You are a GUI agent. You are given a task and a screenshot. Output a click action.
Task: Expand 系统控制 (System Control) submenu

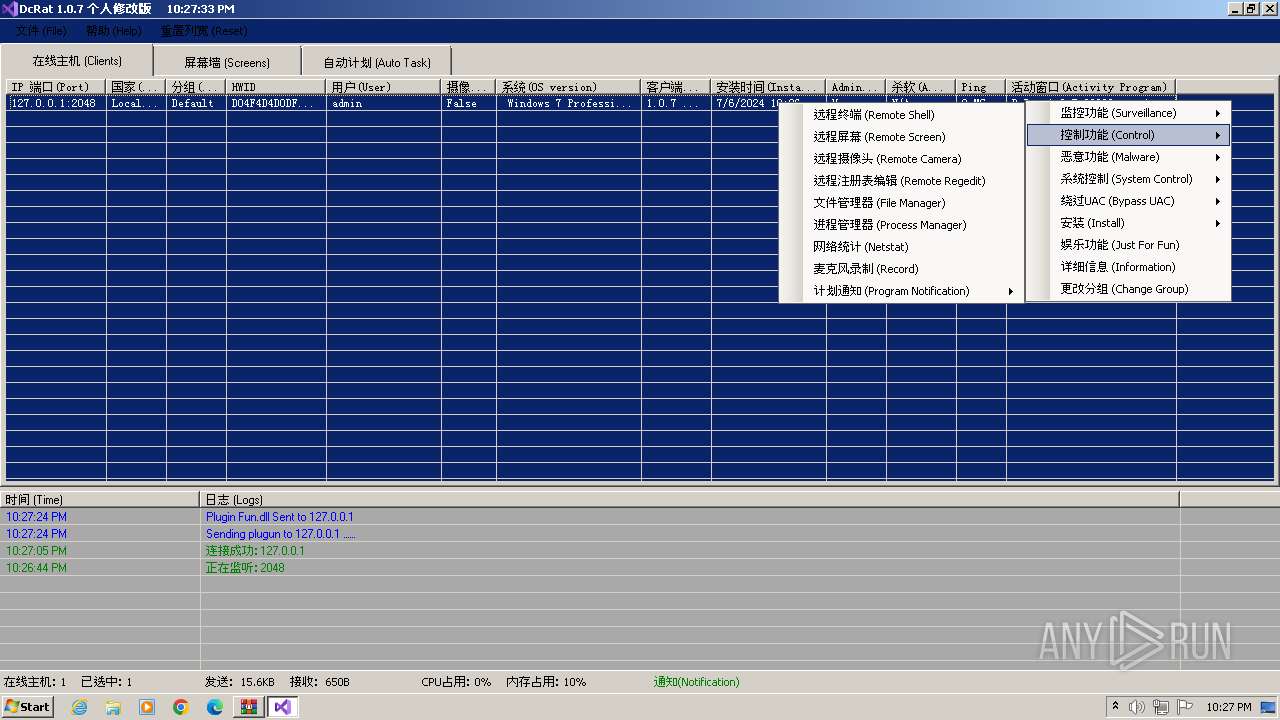click(x=1128, y=179)
